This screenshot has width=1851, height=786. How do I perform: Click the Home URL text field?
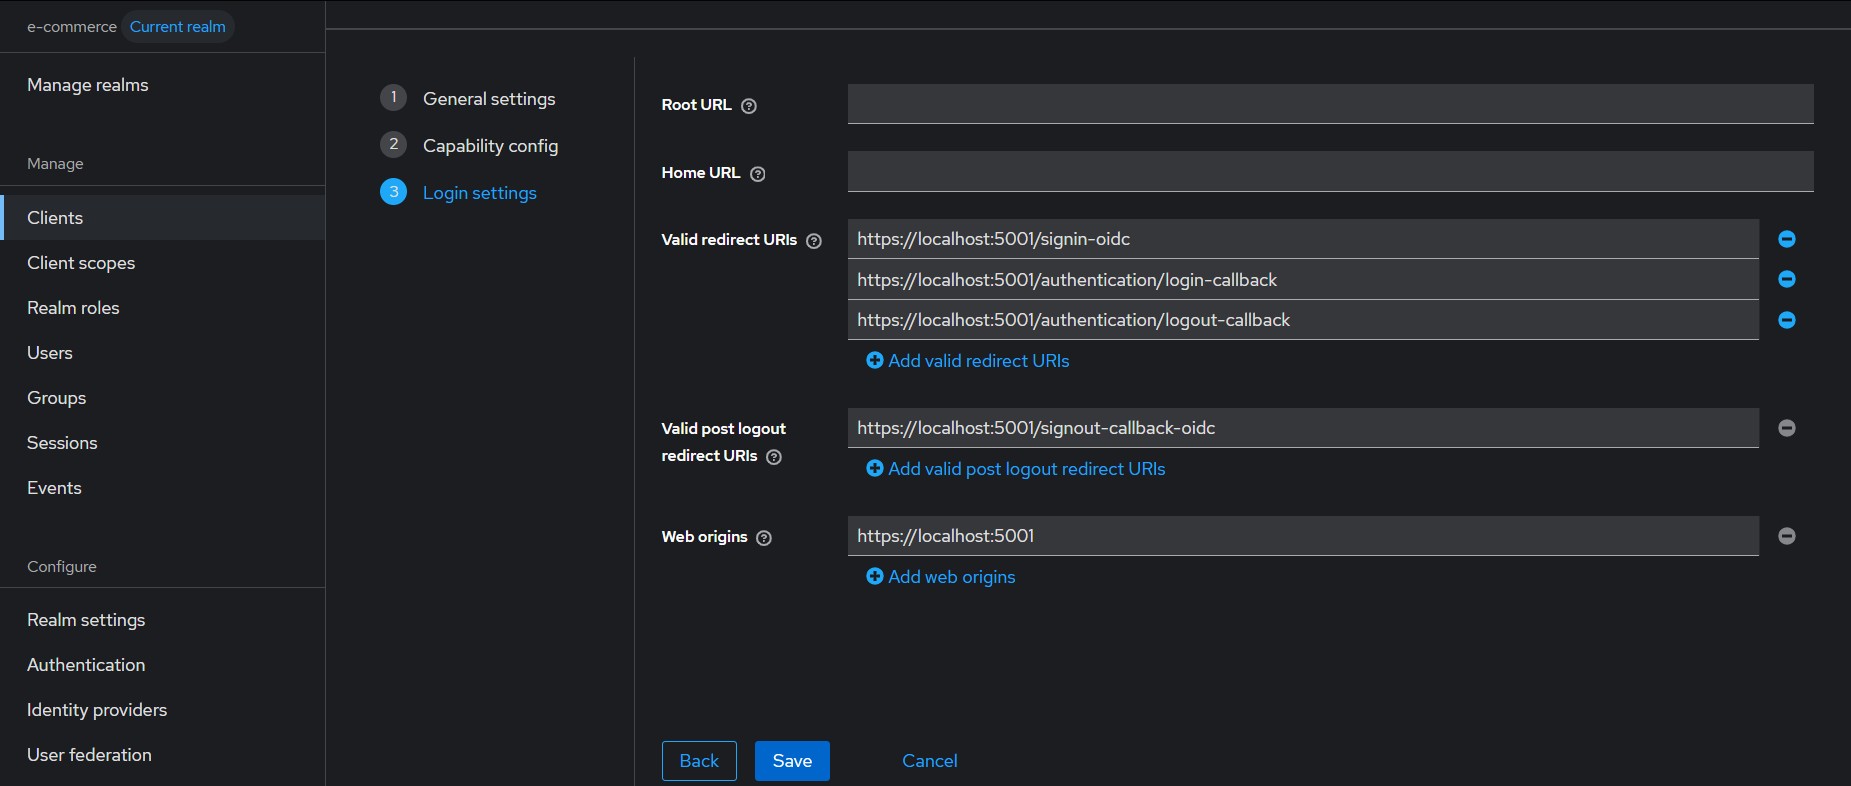click(x=1330, y=172)
